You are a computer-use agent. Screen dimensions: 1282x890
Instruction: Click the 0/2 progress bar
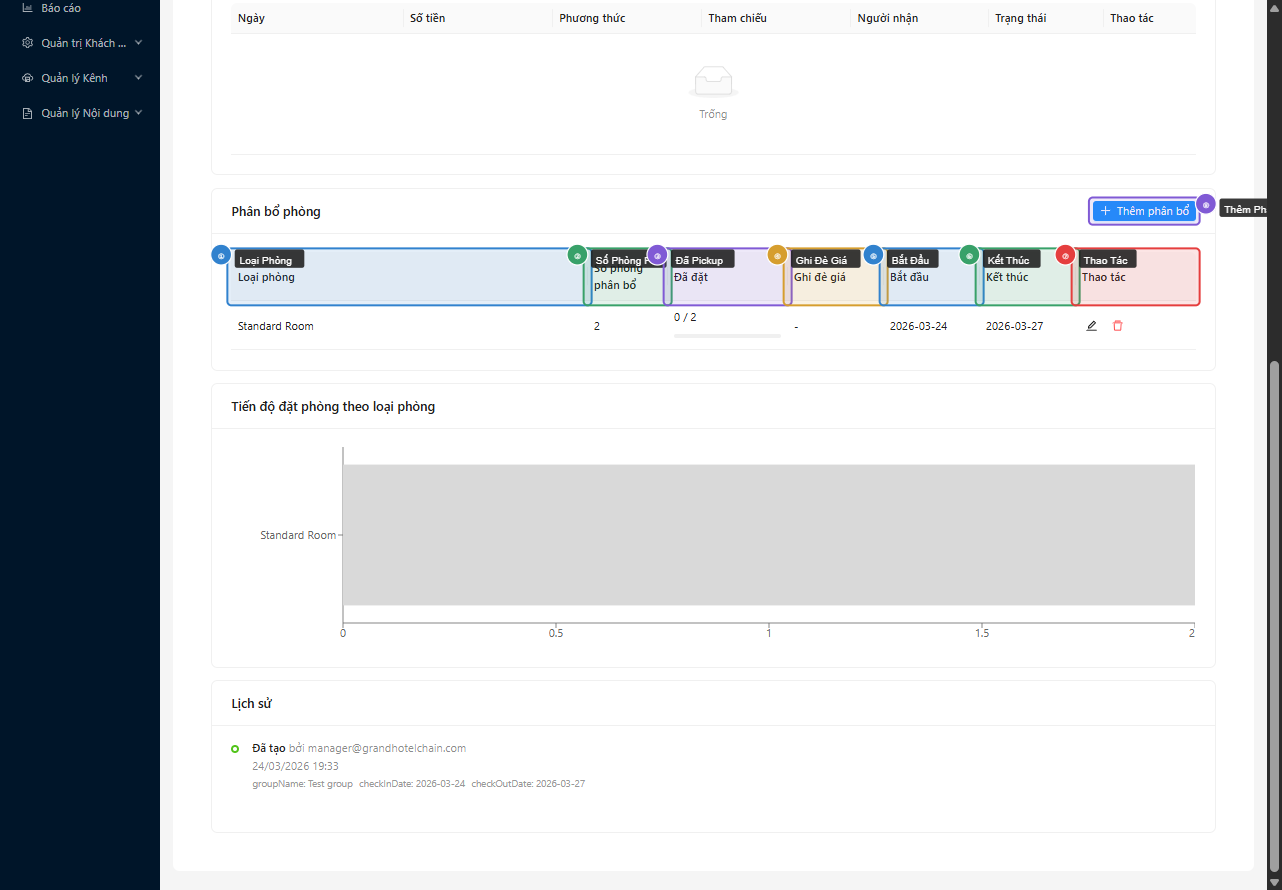click(x=727, y=334)
